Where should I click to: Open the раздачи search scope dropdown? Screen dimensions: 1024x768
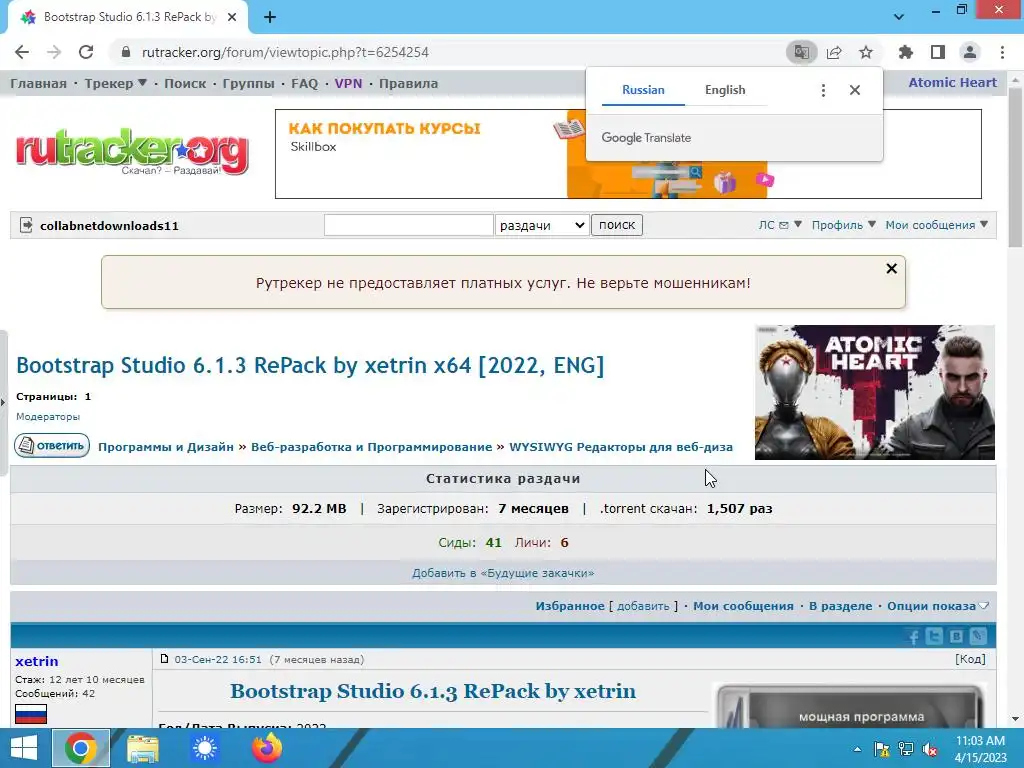point(542,225)
